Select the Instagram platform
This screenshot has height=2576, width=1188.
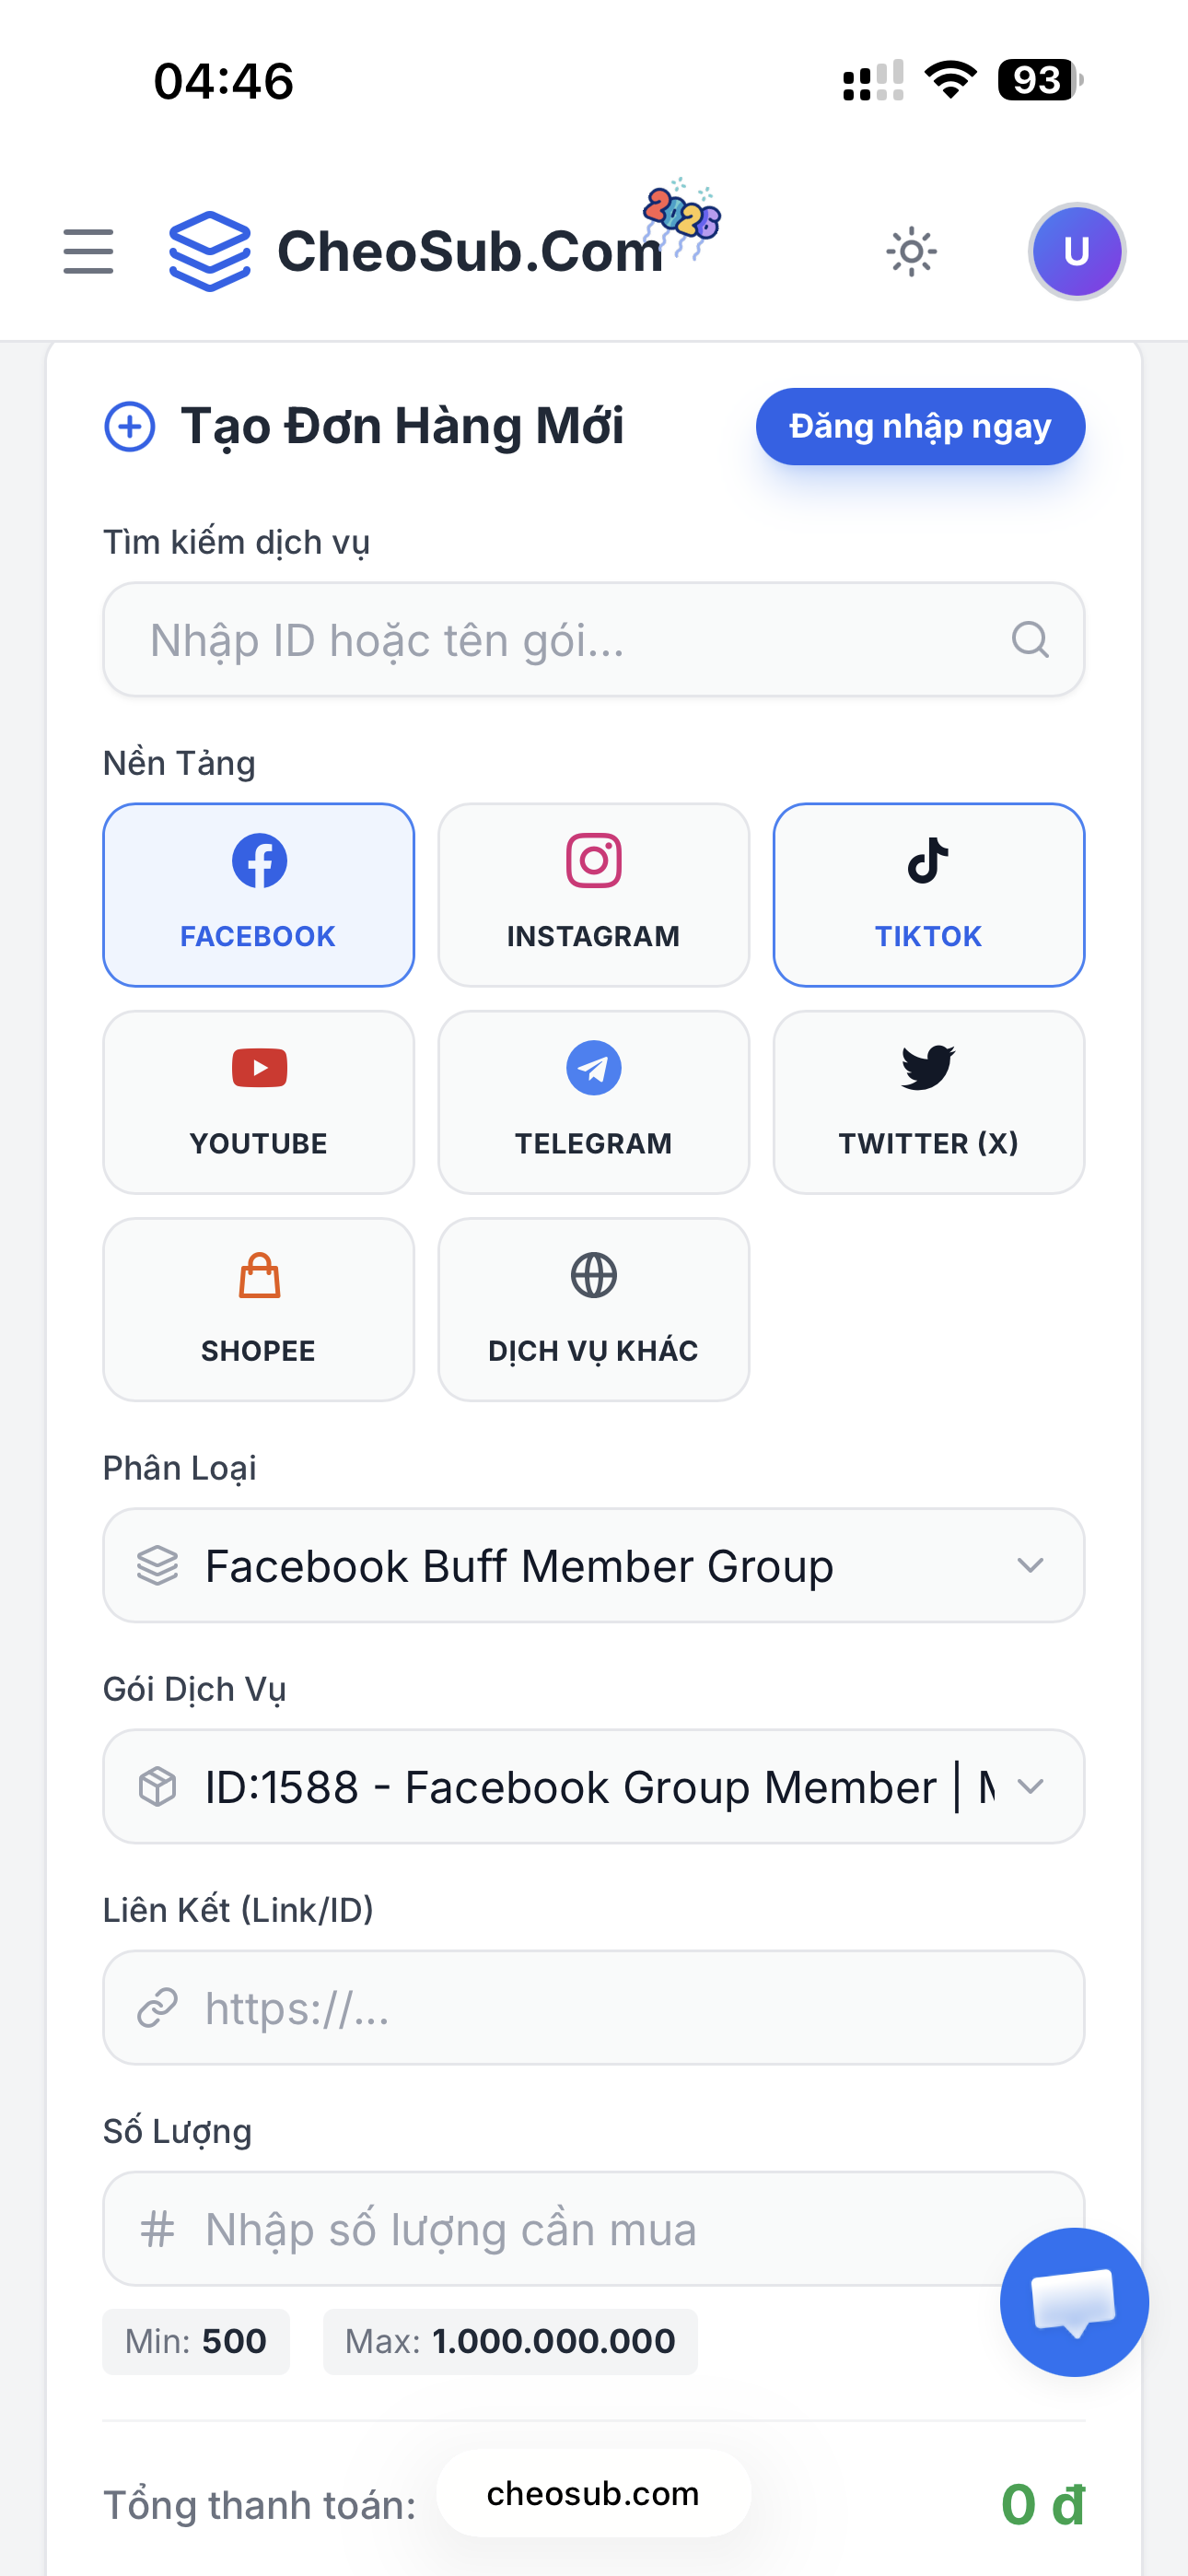pyautogui.click(x=594, y=894)
